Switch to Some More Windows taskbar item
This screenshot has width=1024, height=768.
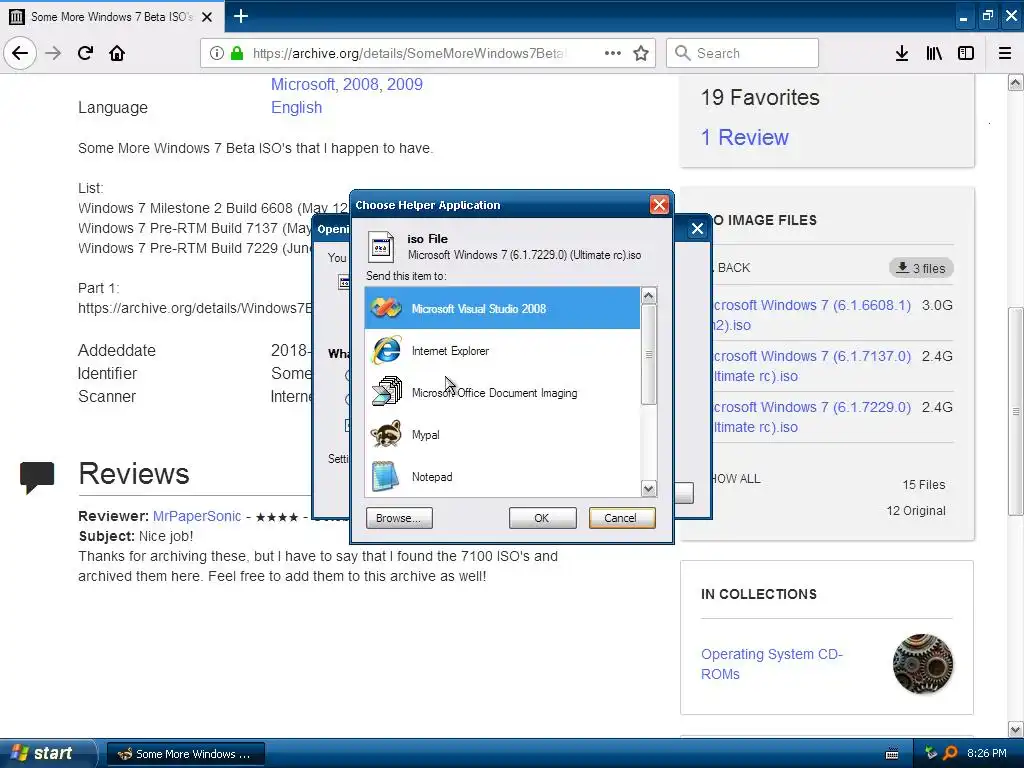coord(185,754)
